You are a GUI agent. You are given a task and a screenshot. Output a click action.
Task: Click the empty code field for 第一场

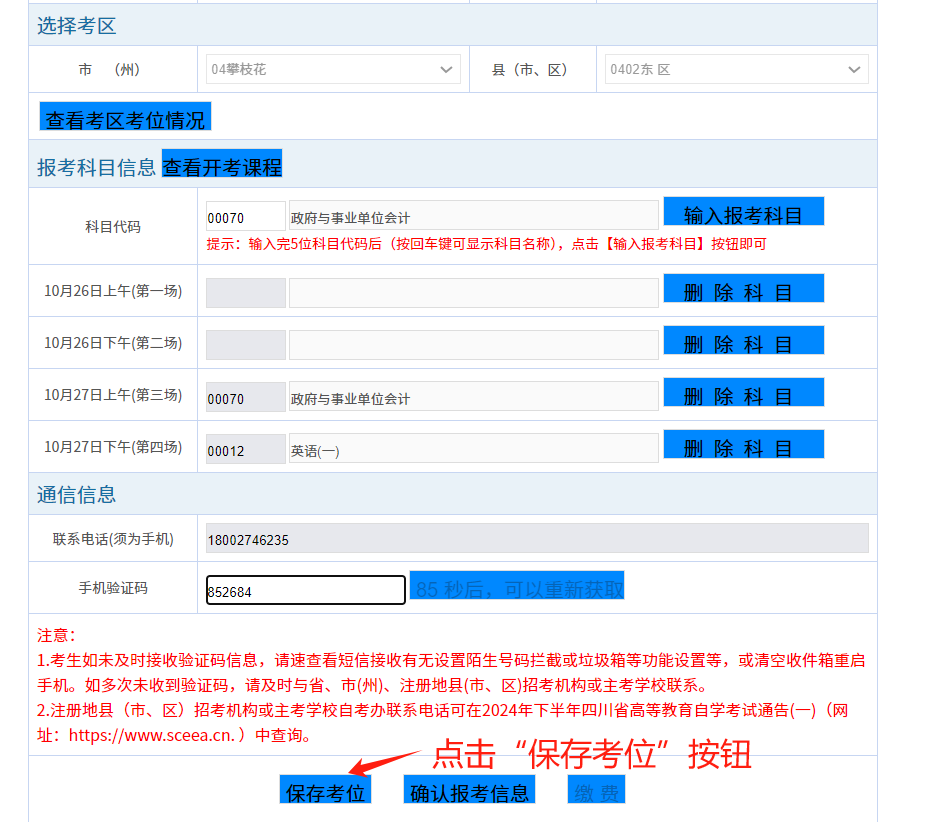[x=245, y=292]
